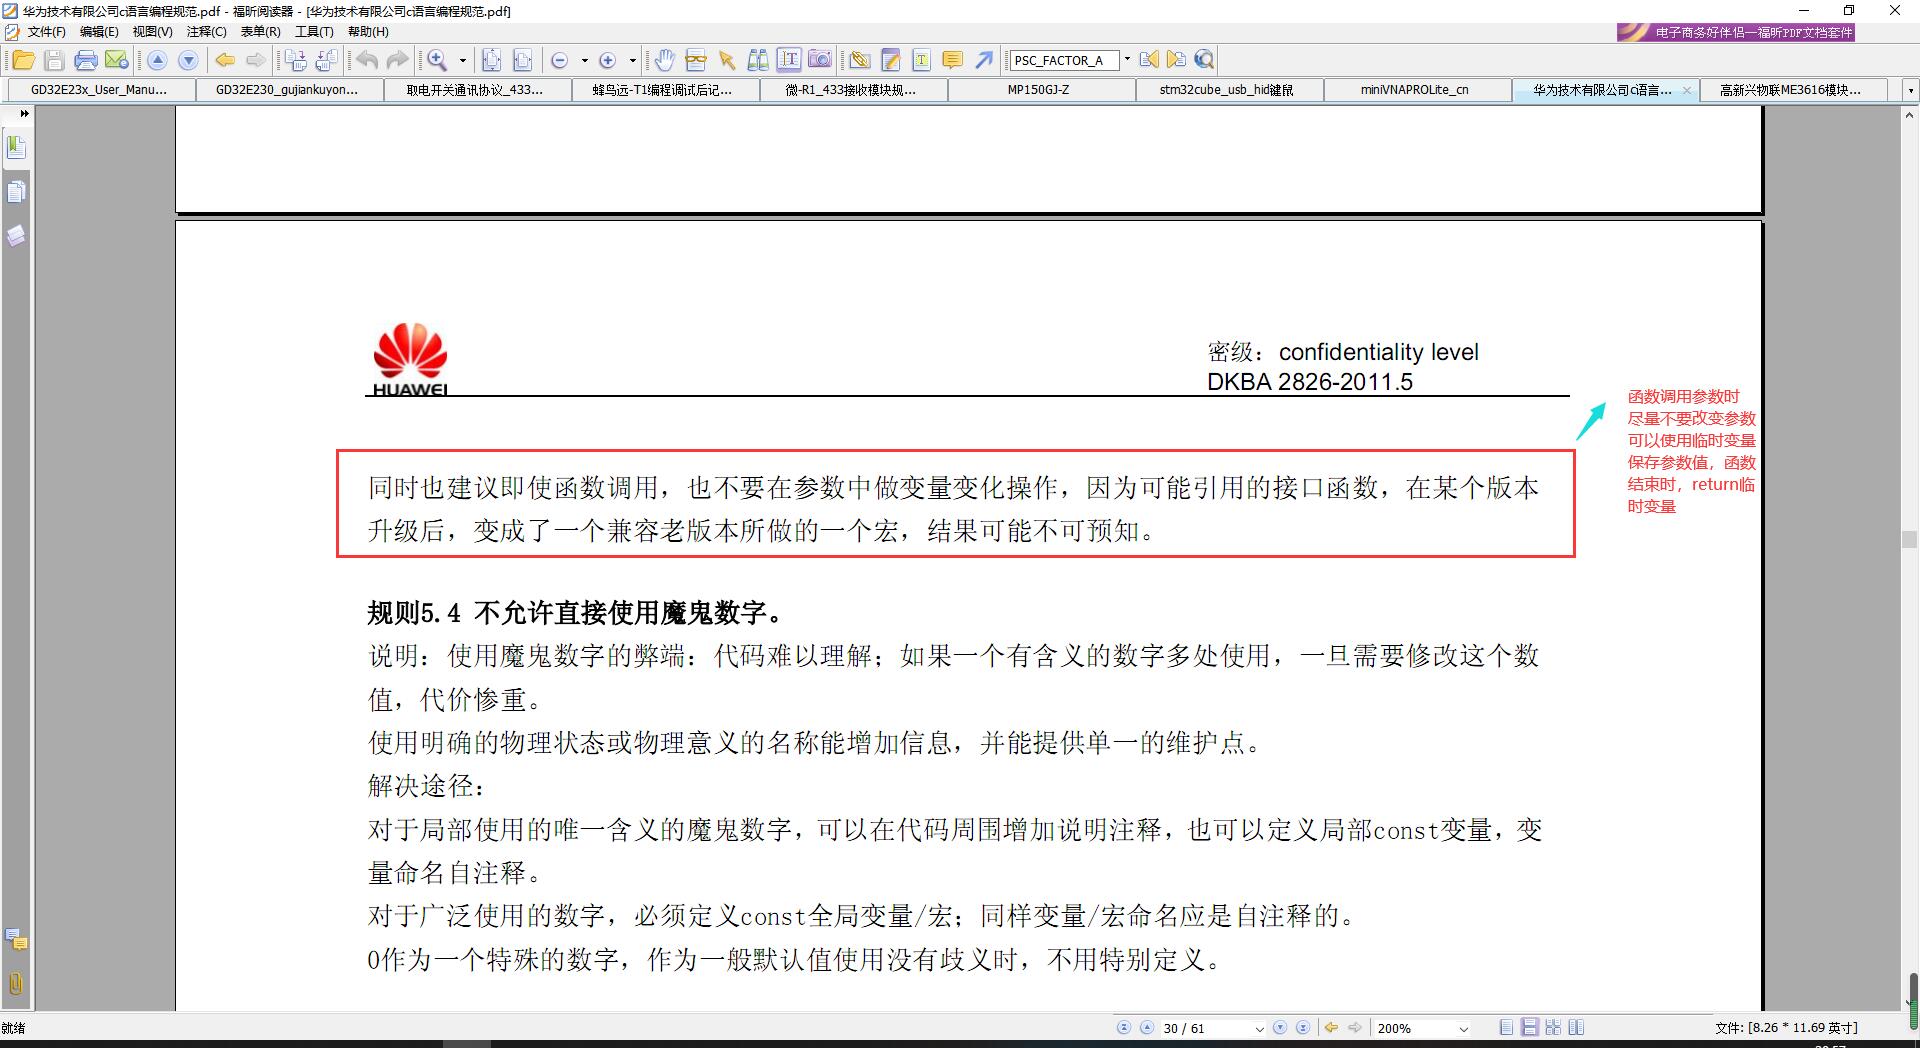Email the document via the envelope icon
The image size is (1920, 1048).
(117, 60)
